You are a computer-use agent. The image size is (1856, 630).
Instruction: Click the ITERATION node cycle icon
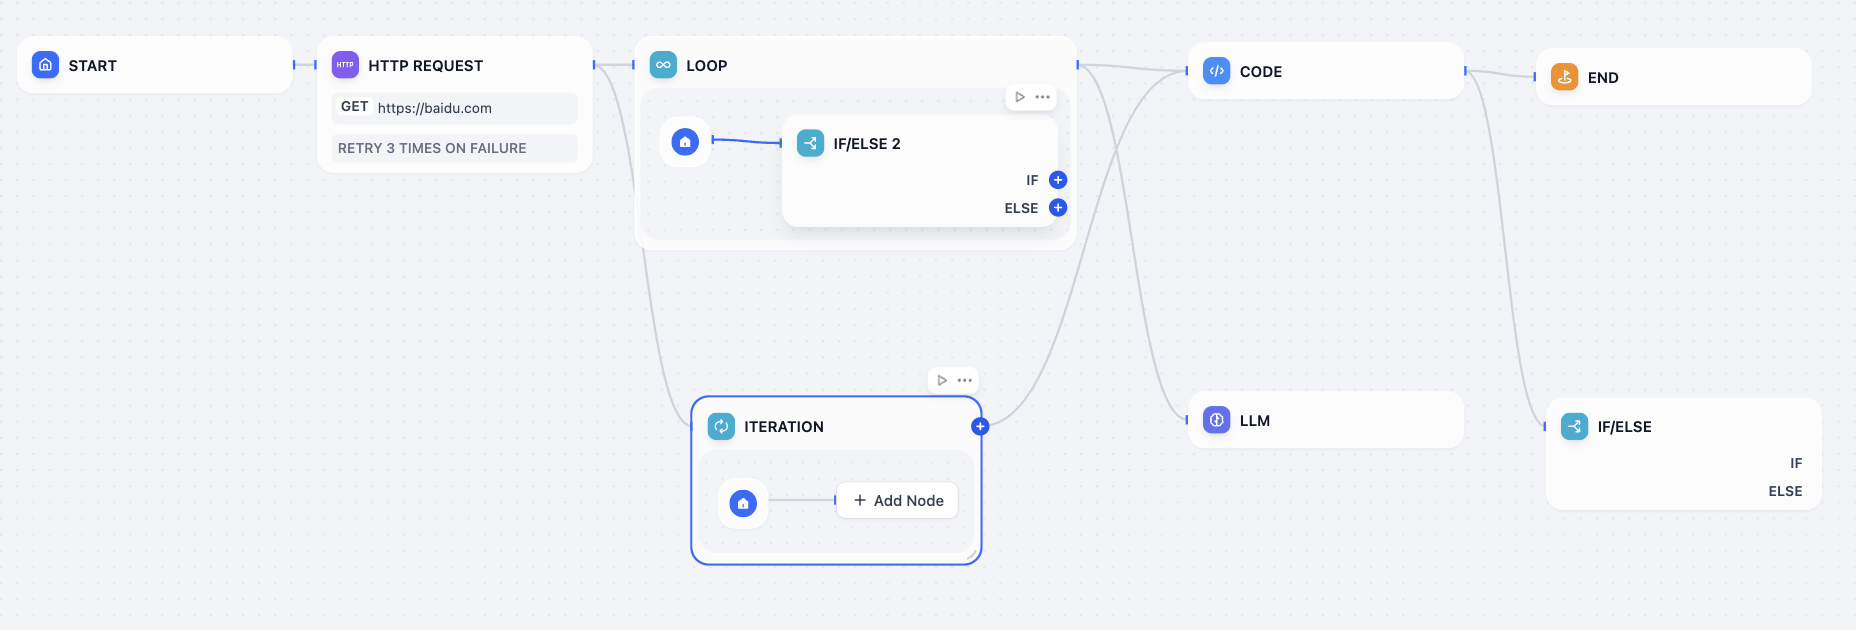click(x=721, y=426)
